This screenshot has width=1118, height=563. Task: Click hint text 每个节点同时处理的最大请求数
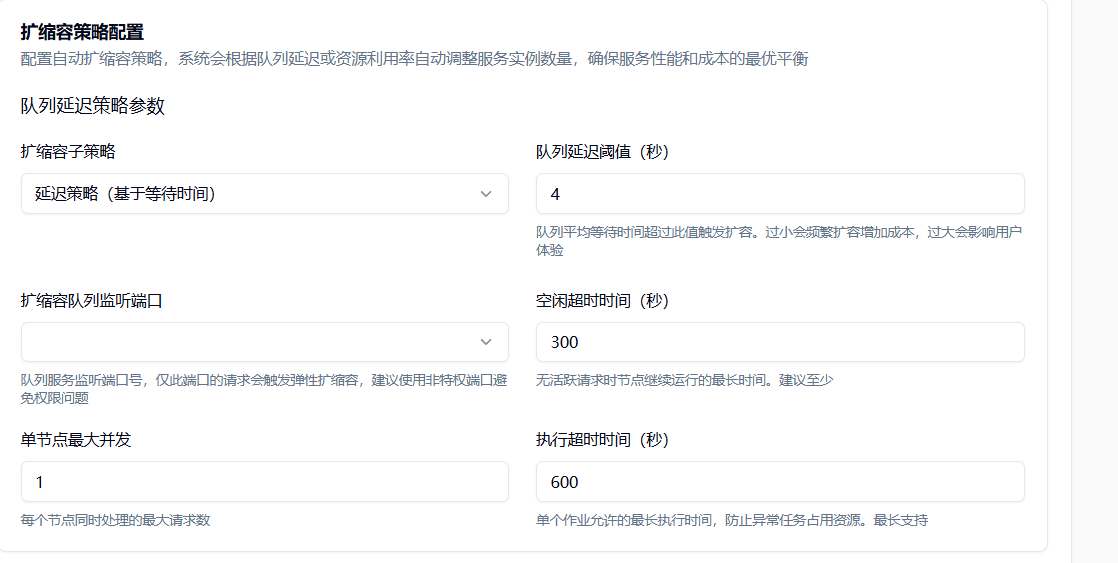[115, 520]
